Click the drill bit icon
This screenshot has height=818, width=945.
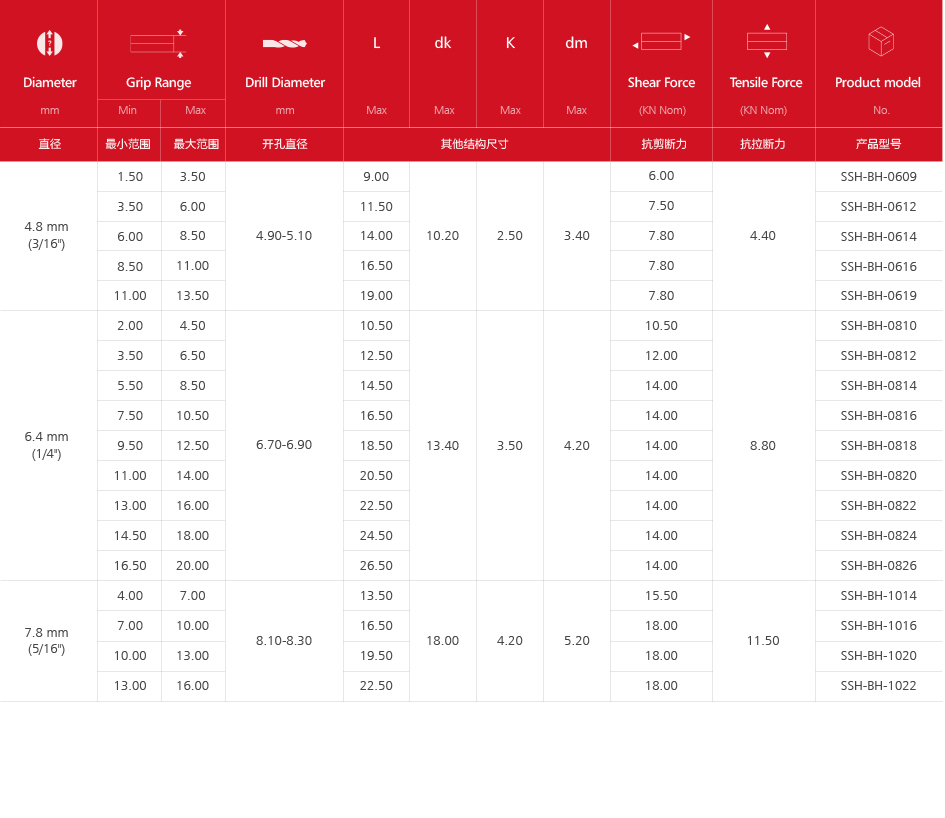(x=284, y=43)
